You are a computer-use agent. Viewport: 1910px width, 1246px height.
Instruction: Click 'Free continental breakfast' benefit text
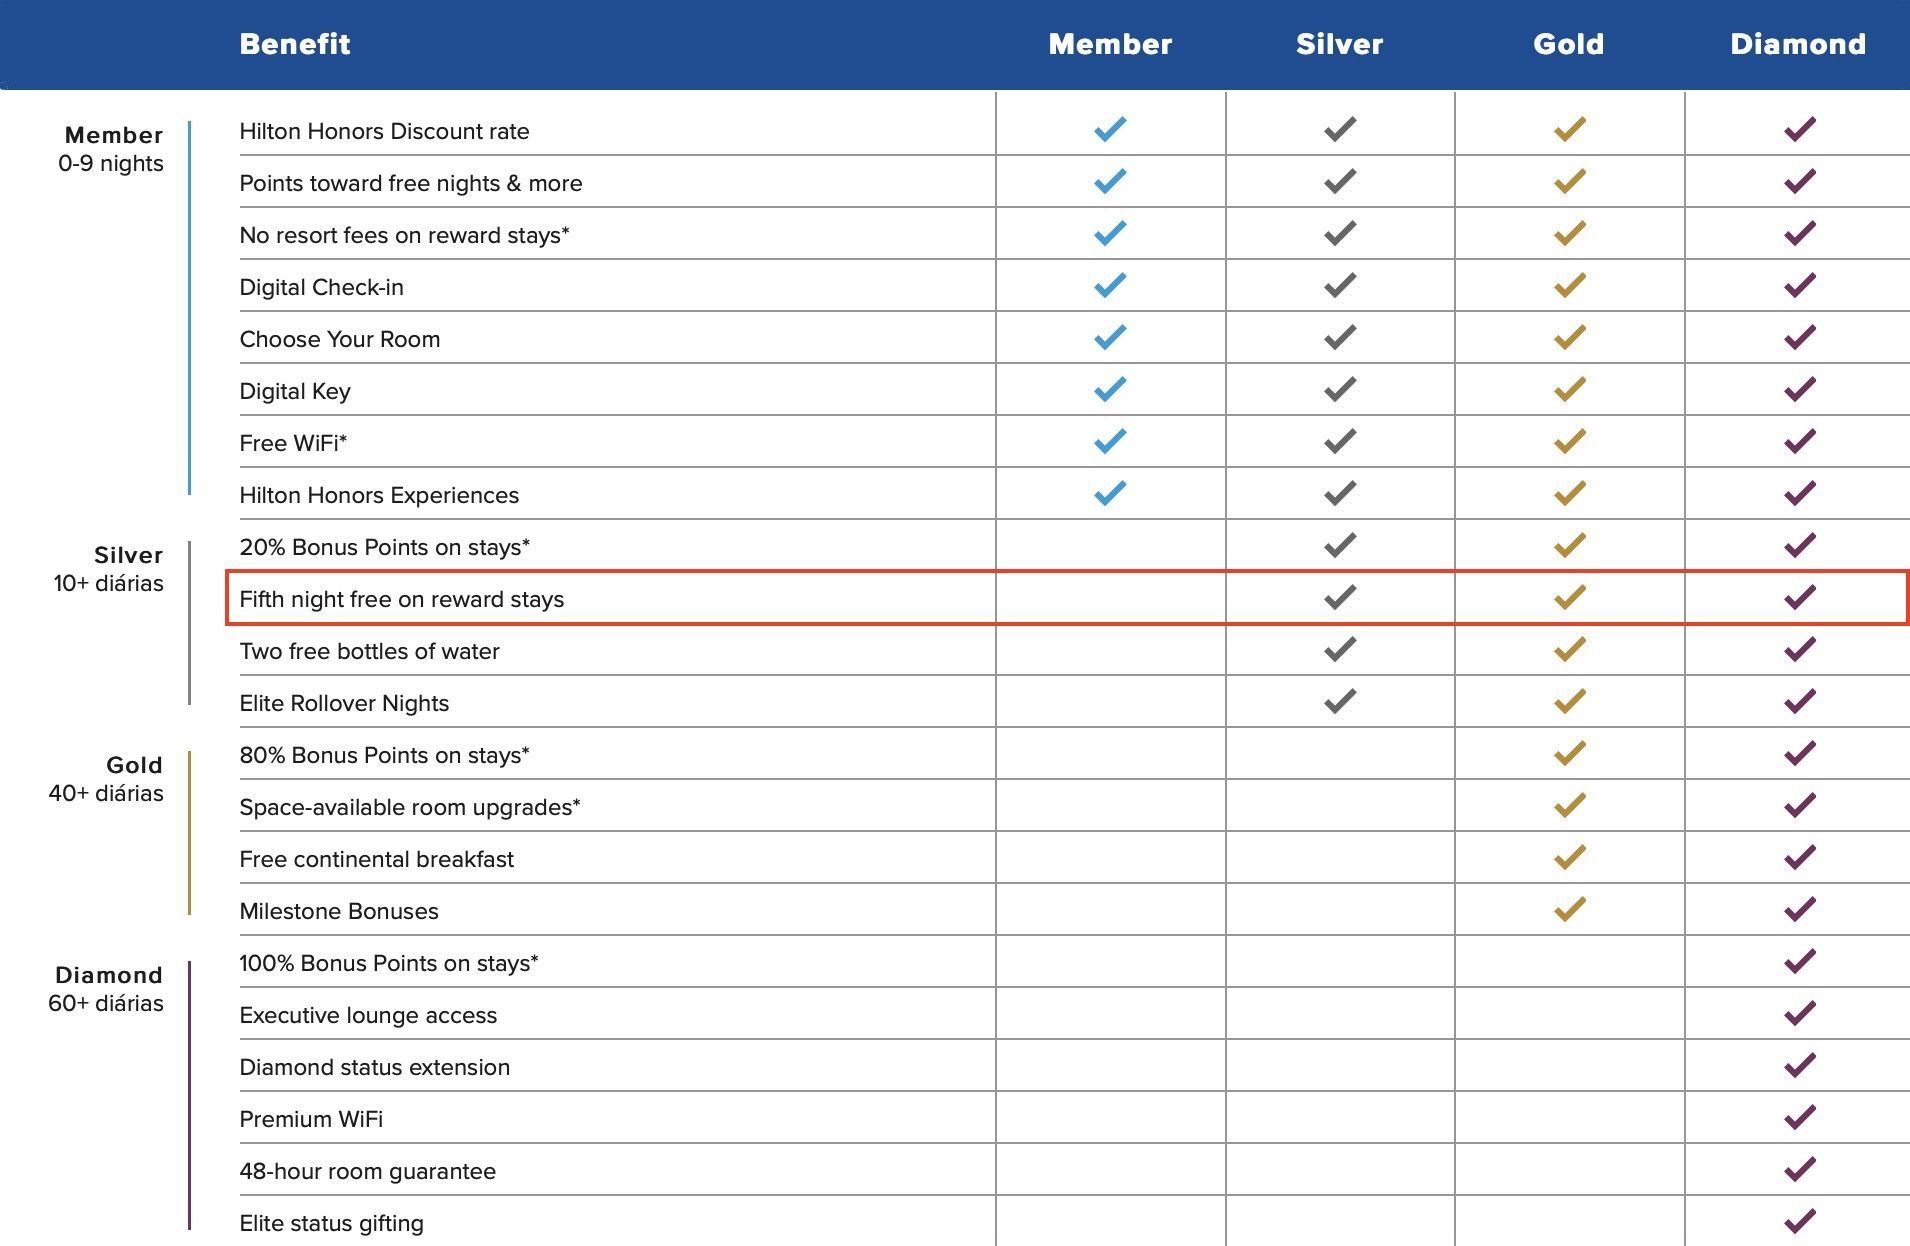point(377,859)
